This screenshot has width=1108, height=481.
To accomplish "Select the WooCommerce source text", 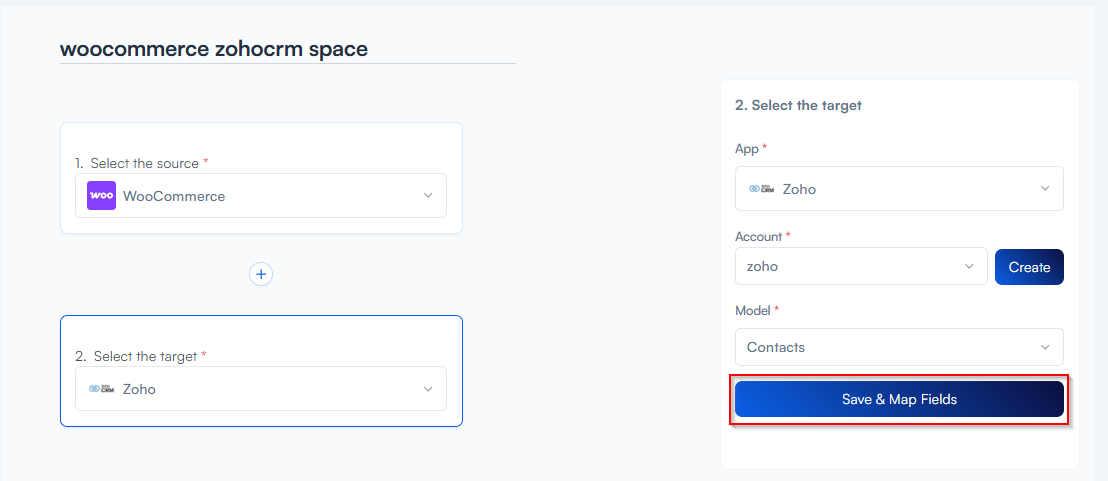I will 174,196.
